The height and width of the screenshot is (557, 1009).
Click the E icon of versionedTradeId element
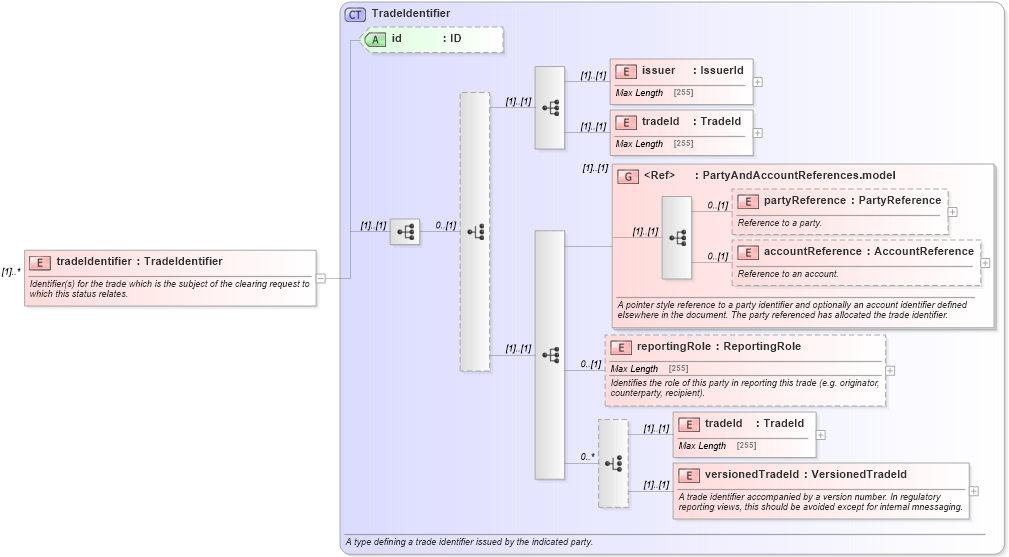[x=689, y=475]
